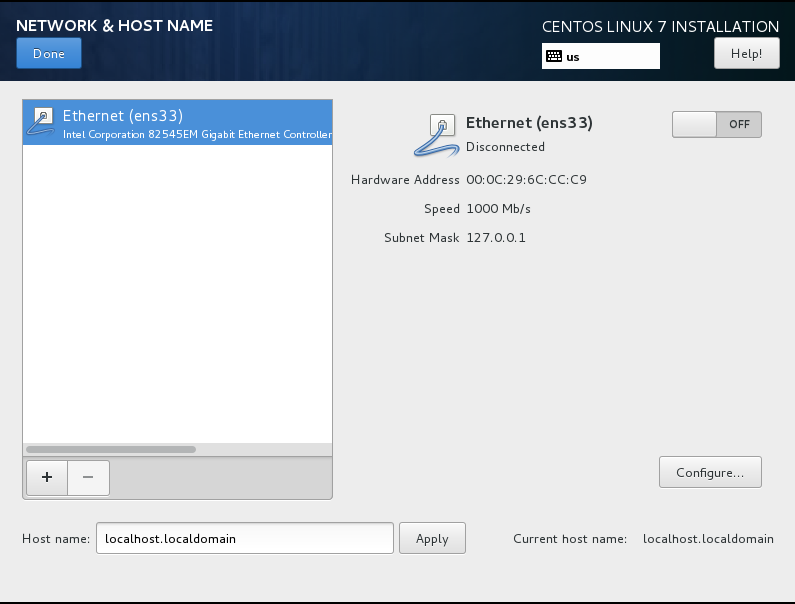
Task: Click the current host name localhost.localdomain value
Action: [708, 539]
